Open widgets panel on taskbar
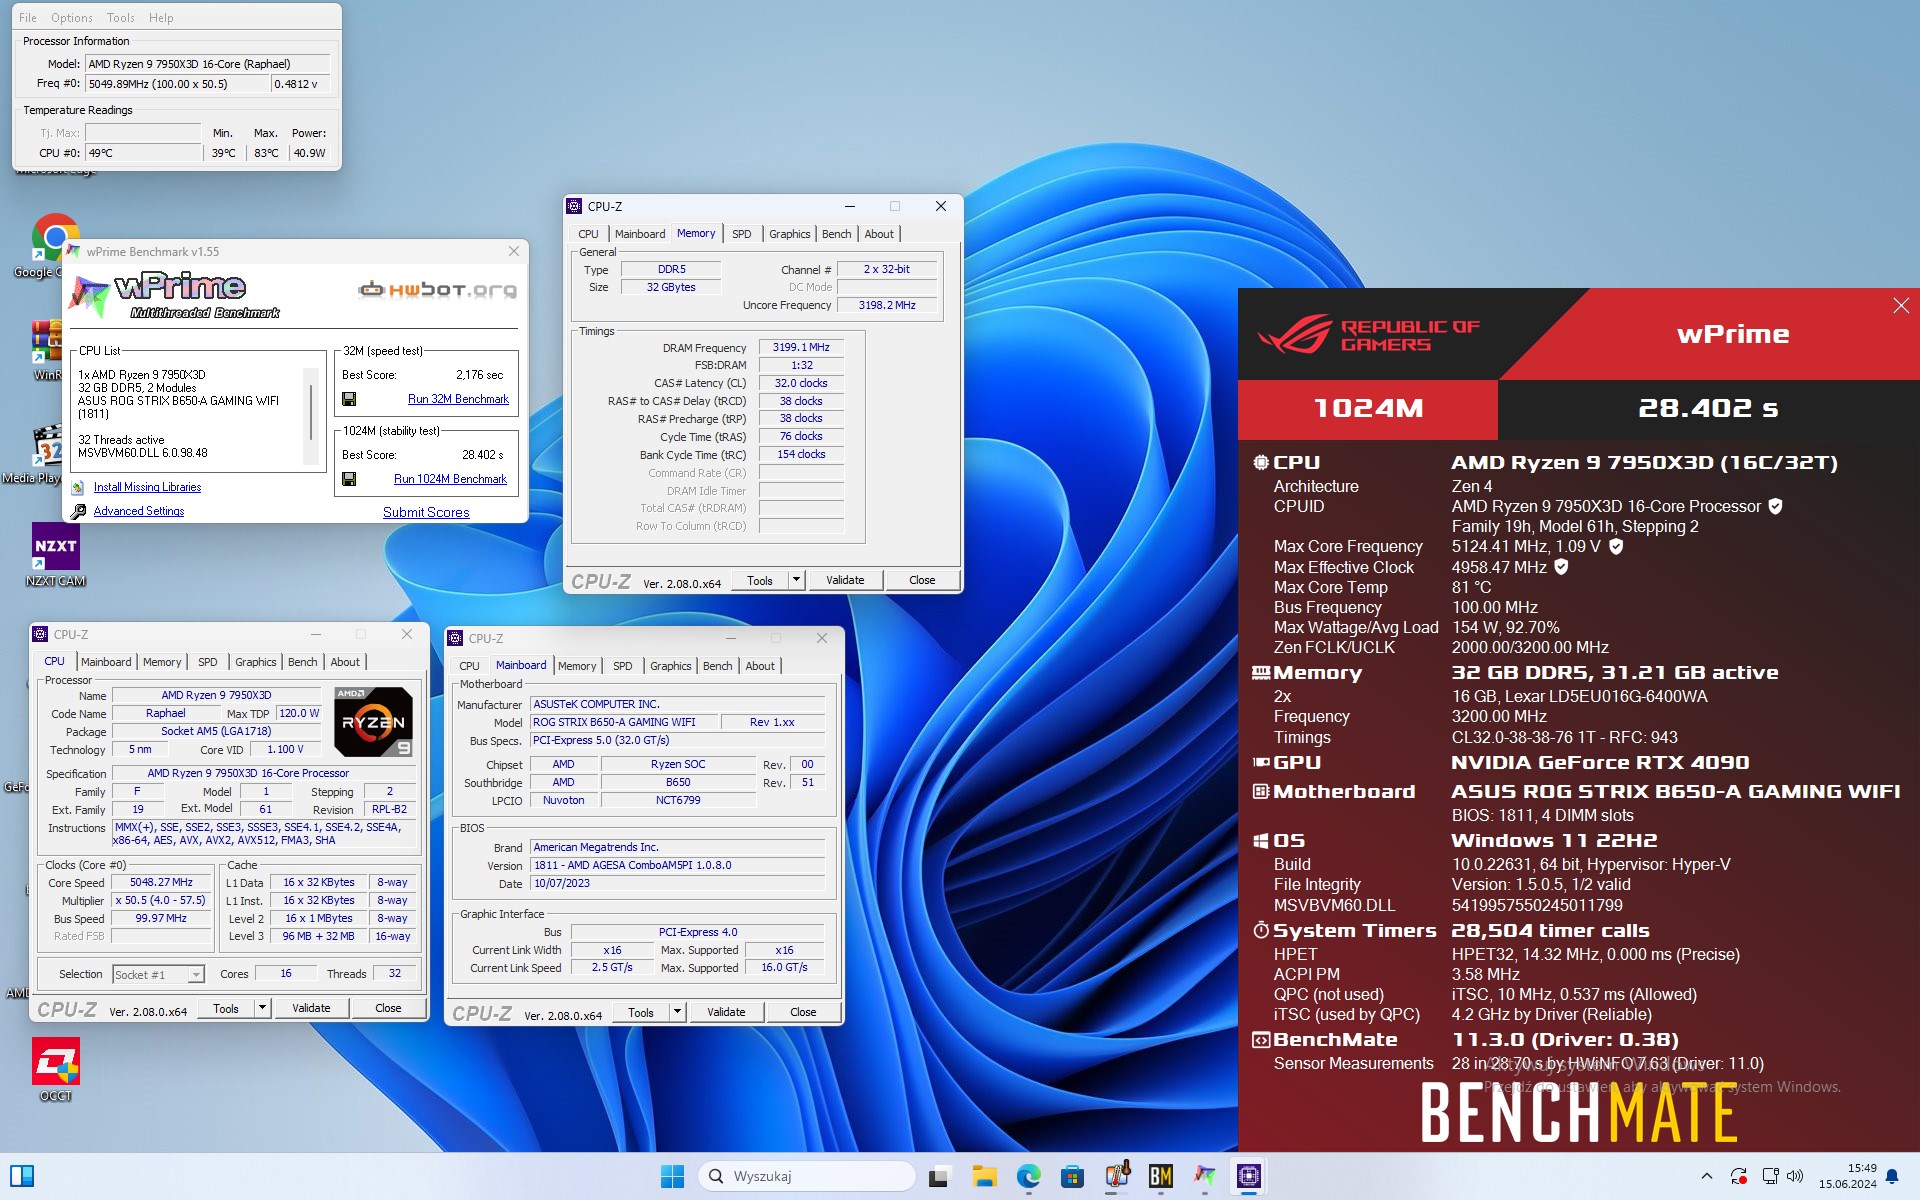1920x1200 pixels. click(x=22, y=1176)
